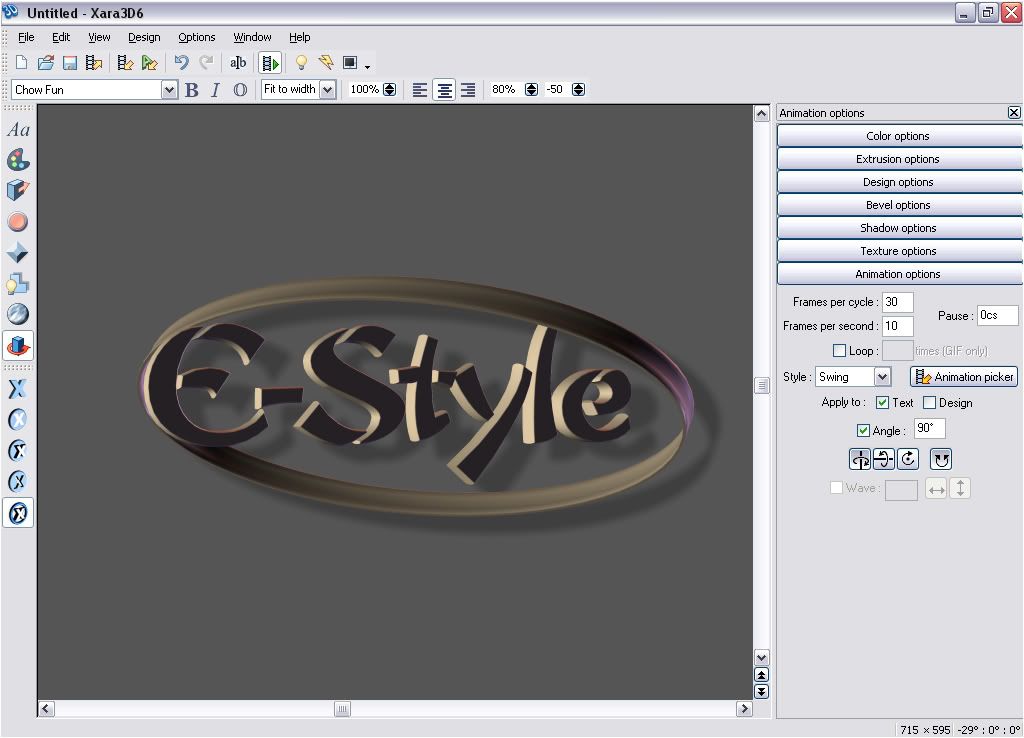Enable the Loop checkbox
Image resolution: width=1024 pixels, height=738 pixels.
(x=839, y=351)
